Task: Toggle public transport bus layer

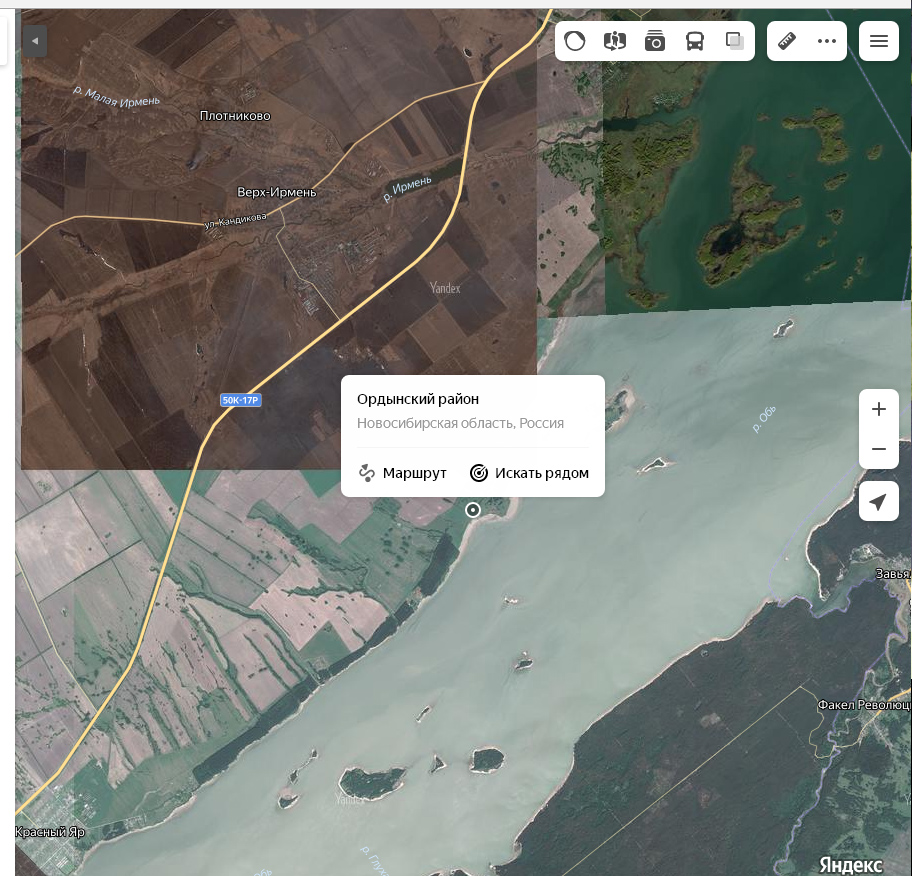Action: 695,41
